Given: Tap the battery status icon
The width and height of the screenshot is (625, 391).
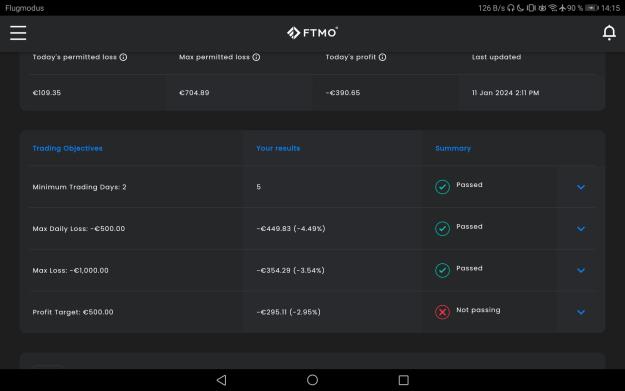Looking at the screenshot, I should click(592, 8).
